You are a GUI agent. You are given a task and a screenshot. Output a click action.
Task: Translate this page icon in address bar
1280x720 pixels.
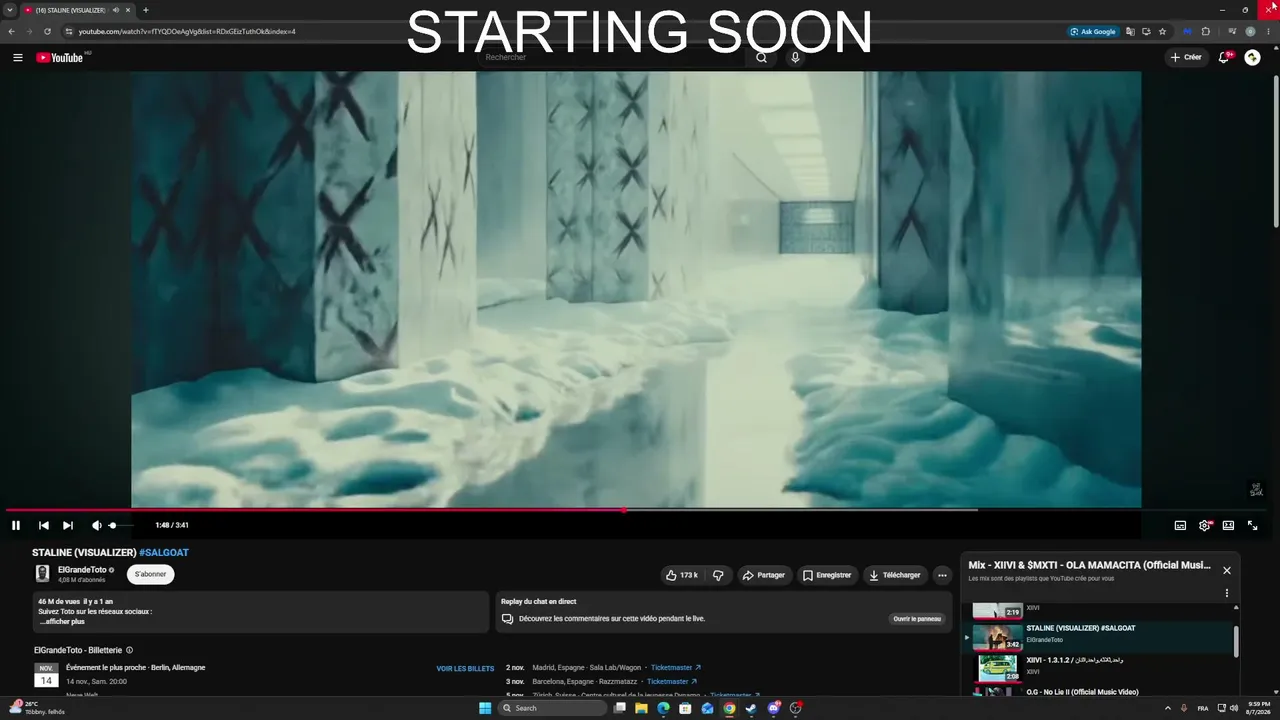(1130, 31)
